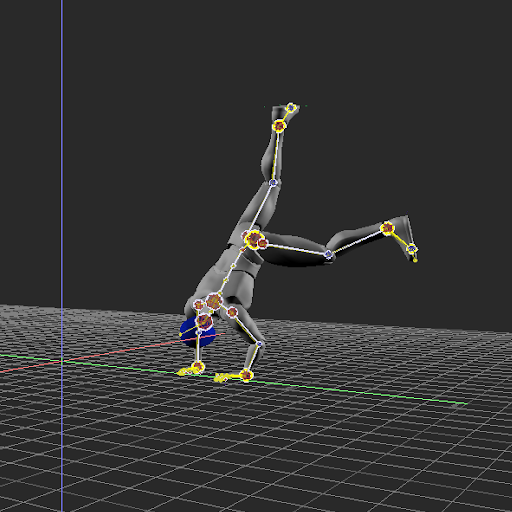Click the ankle joint of the upright leg

click(279, 126)
